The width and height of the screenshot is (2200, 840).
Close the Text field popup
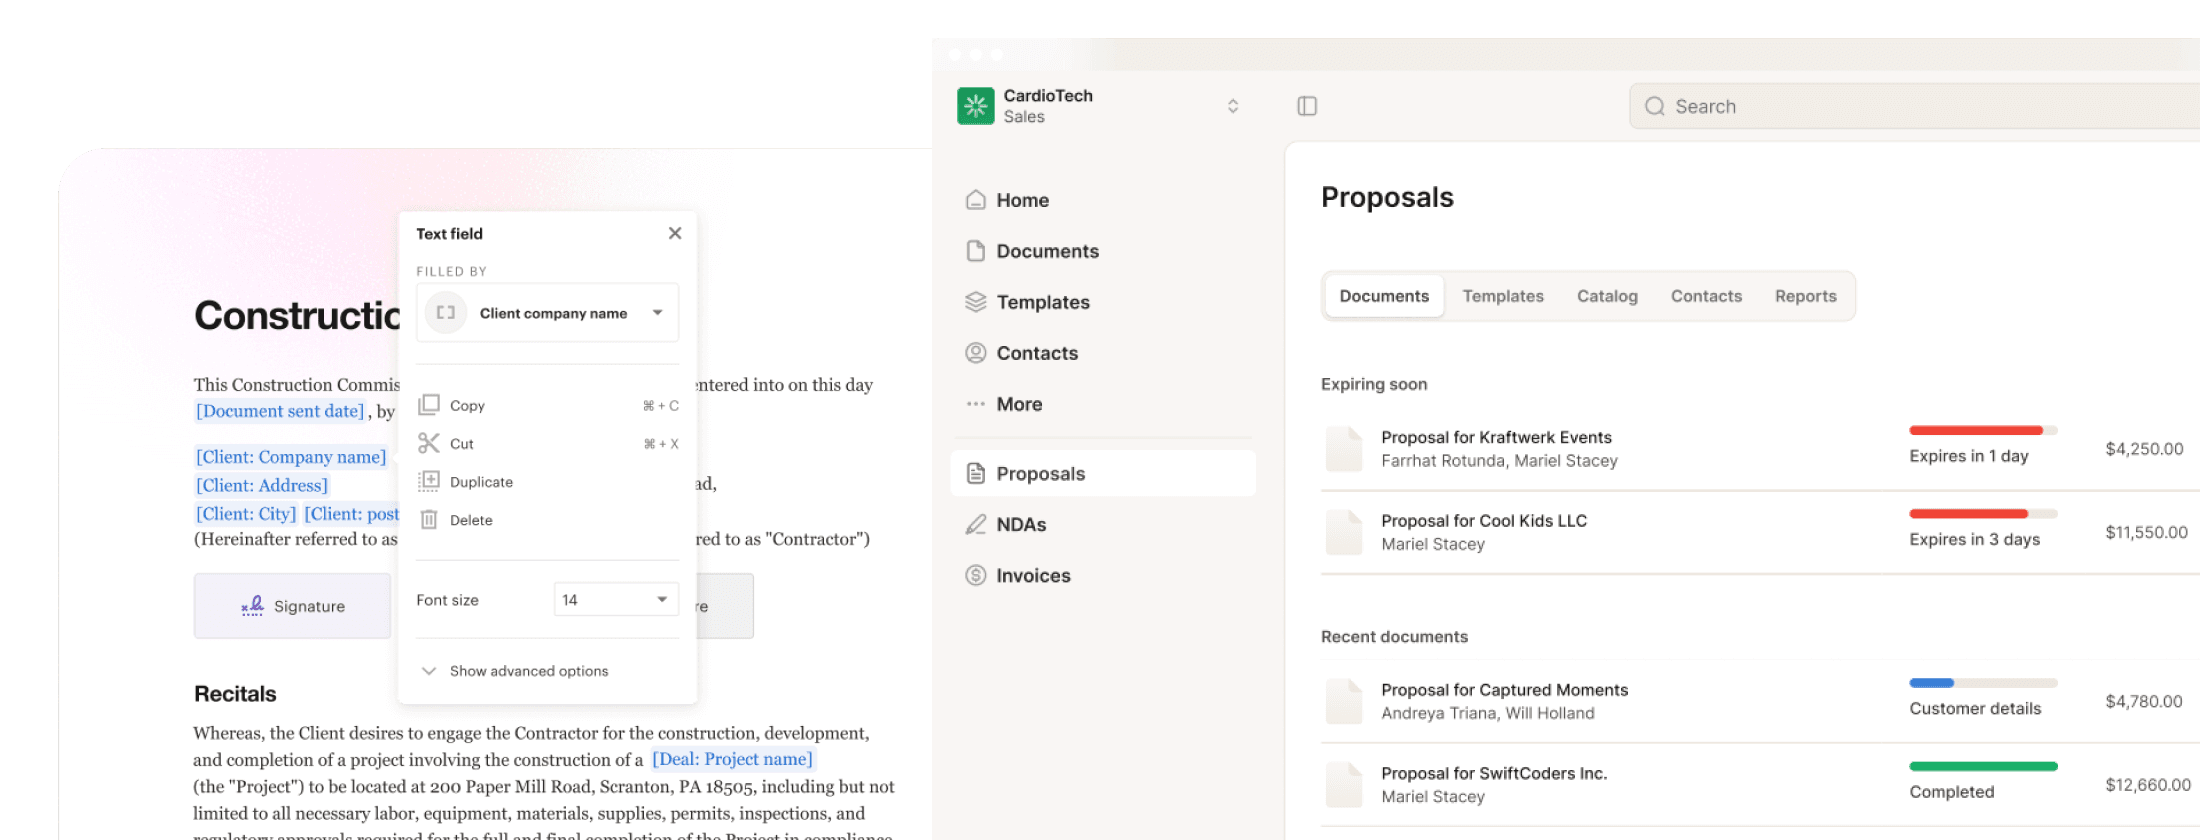[675, 233]
